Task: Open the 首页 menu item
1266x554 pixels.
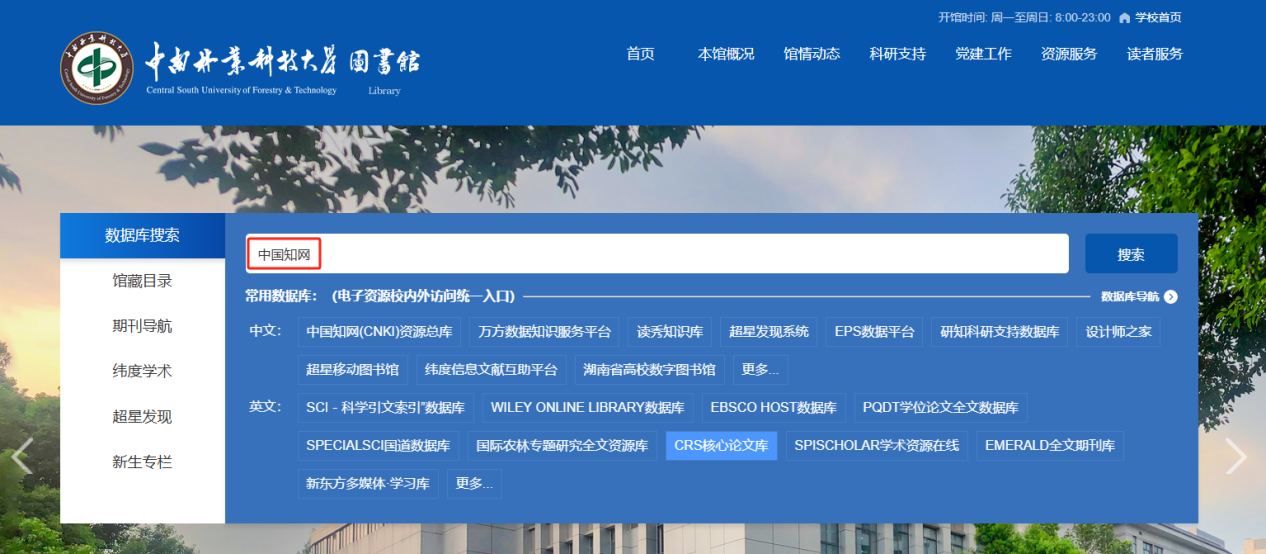Action: pyautogui.click(x=640, y=54)
